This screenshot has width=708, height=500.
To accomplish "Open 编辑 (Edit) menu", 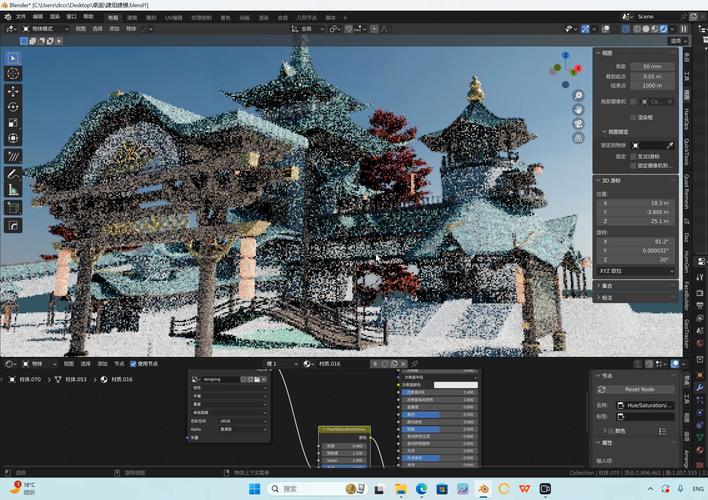I will [38, 17].
